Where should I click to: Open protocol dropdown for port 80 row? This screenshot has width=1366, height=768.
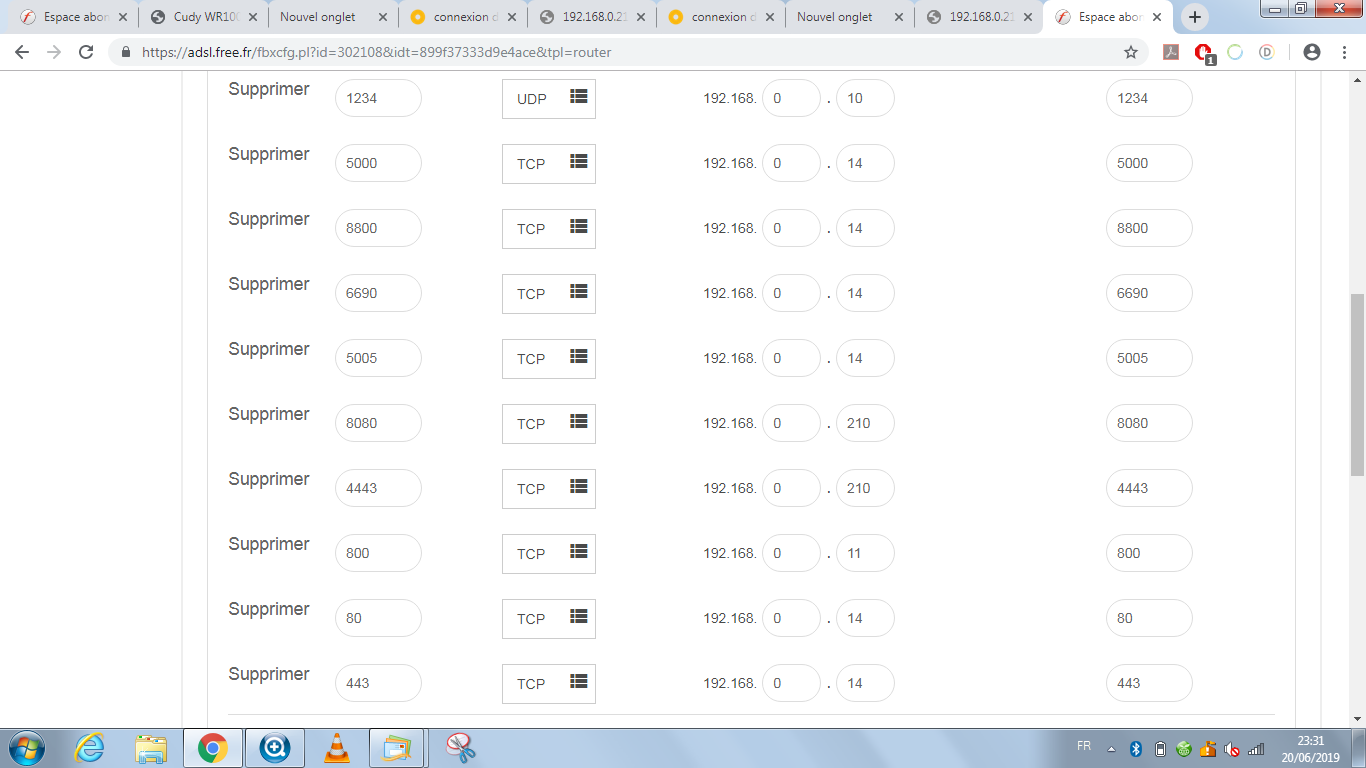549,618
